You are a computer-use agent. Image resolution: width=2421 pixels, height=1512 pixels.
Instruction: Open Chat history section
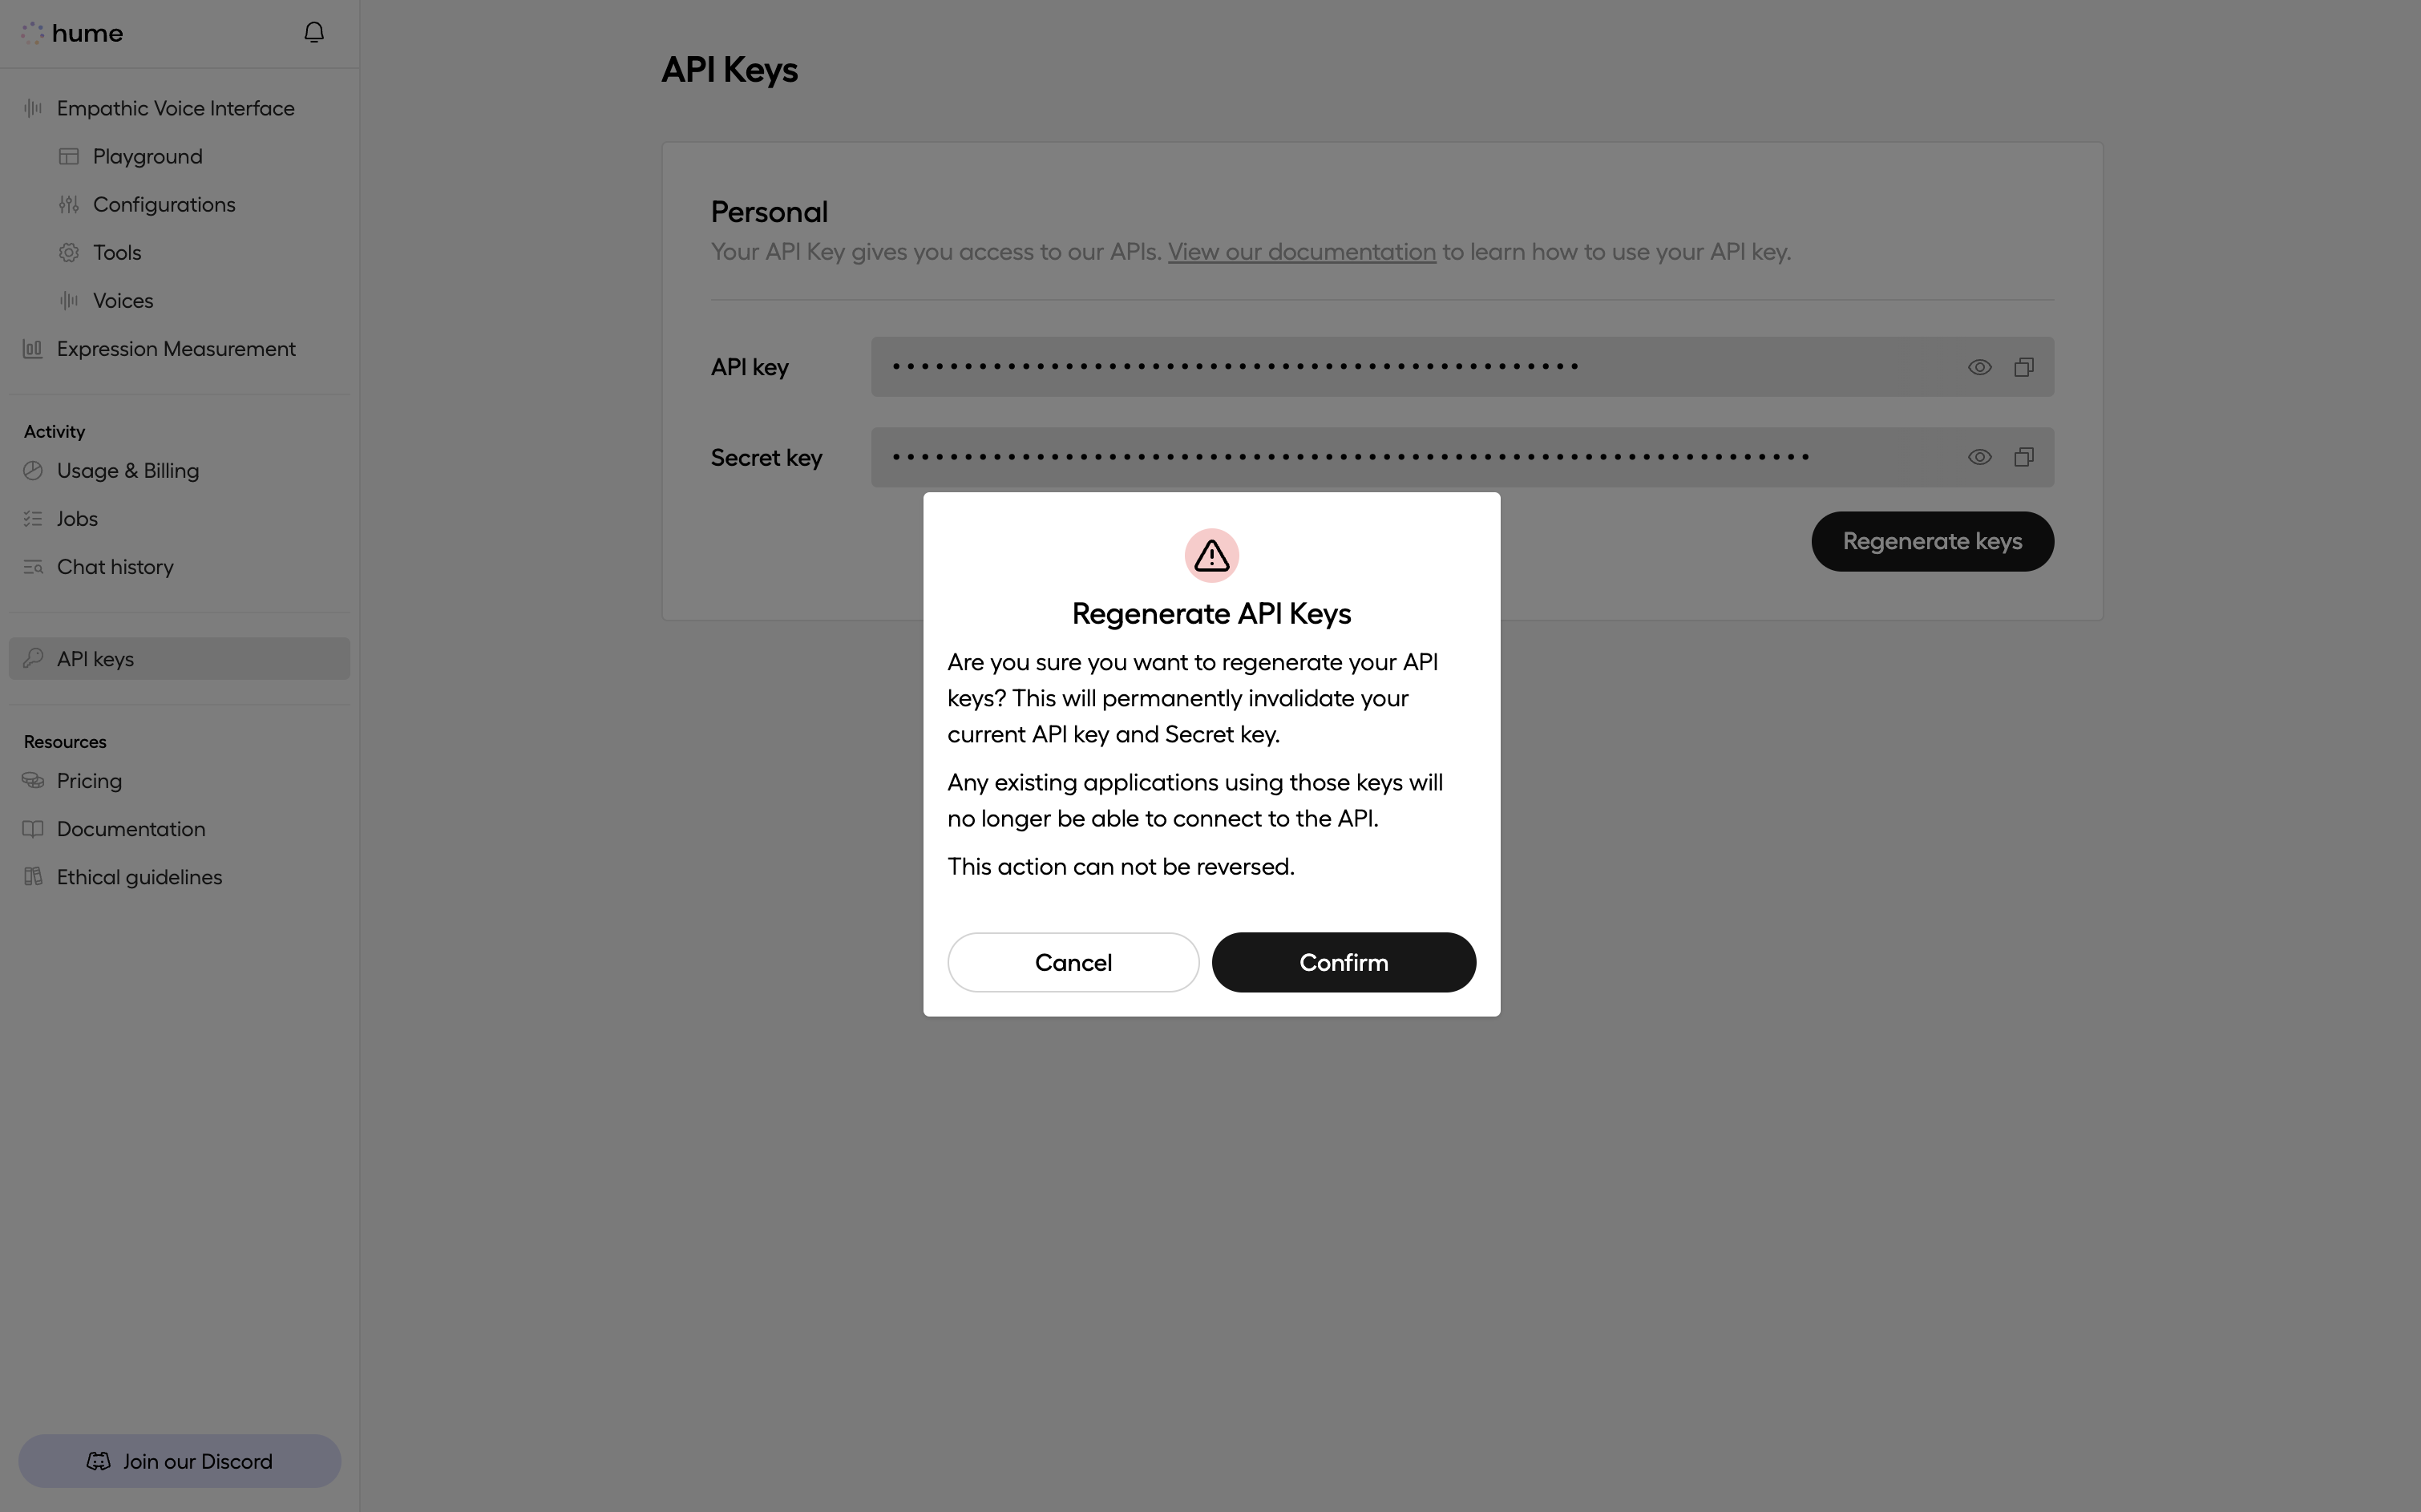pos(115,566)
